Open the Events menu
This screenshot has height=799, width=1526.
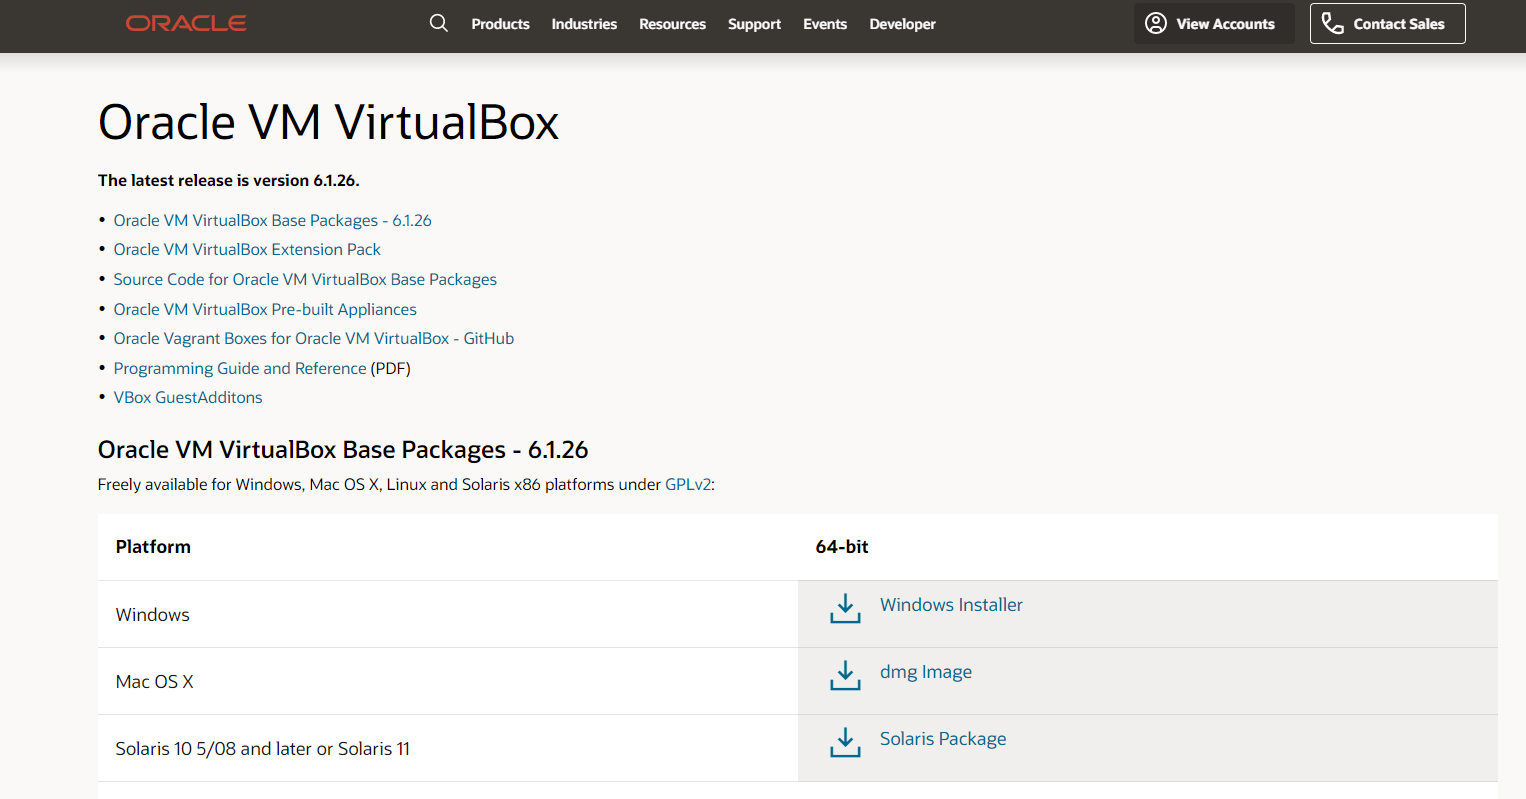[x=825, y=24]
